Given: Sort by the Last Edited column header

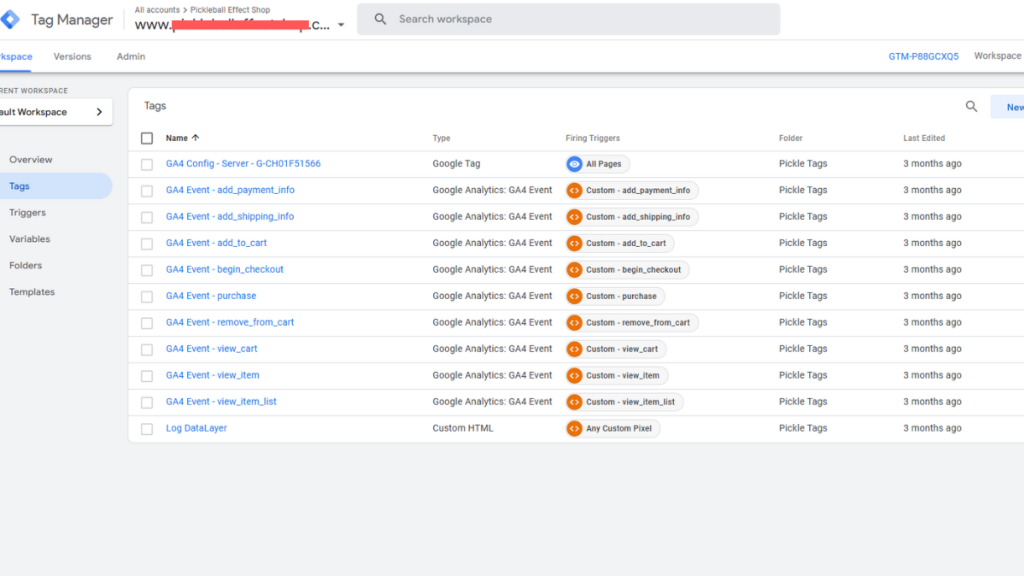Looking at the screenshot, I should pyautogui.click(x=924, y=138).
